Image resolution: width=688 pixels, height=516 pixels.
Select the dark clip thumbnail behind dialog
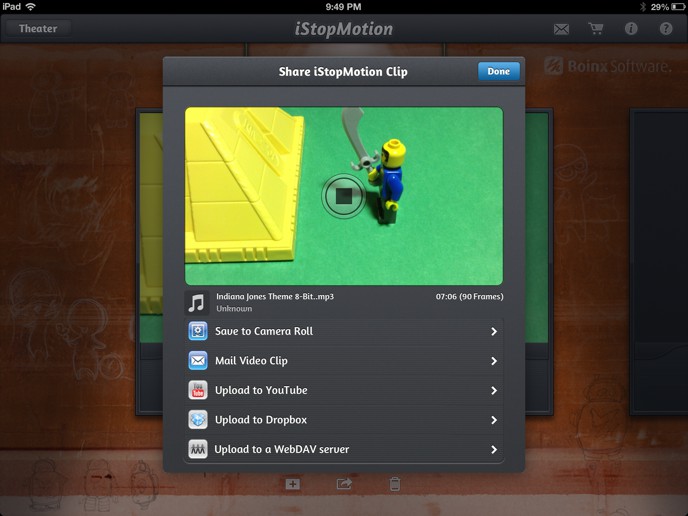click(x=659, y=262)
